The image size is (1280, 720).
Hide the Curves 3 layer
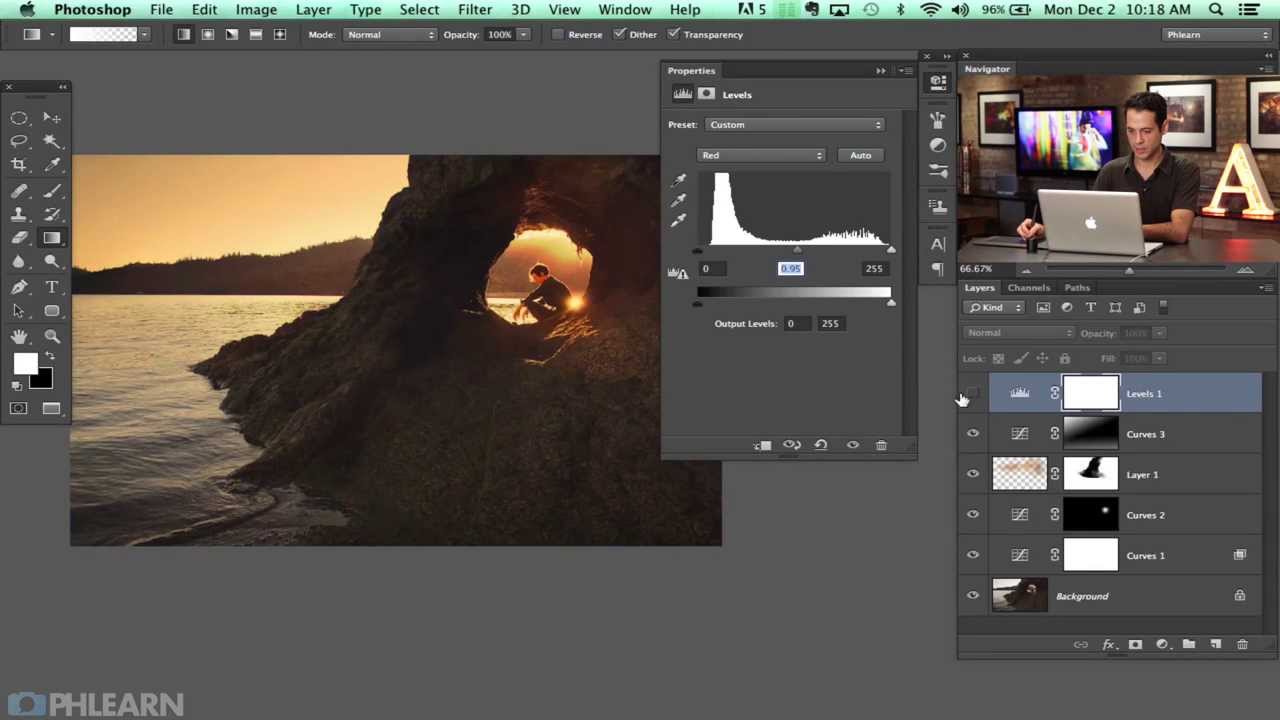pos(973,434)
